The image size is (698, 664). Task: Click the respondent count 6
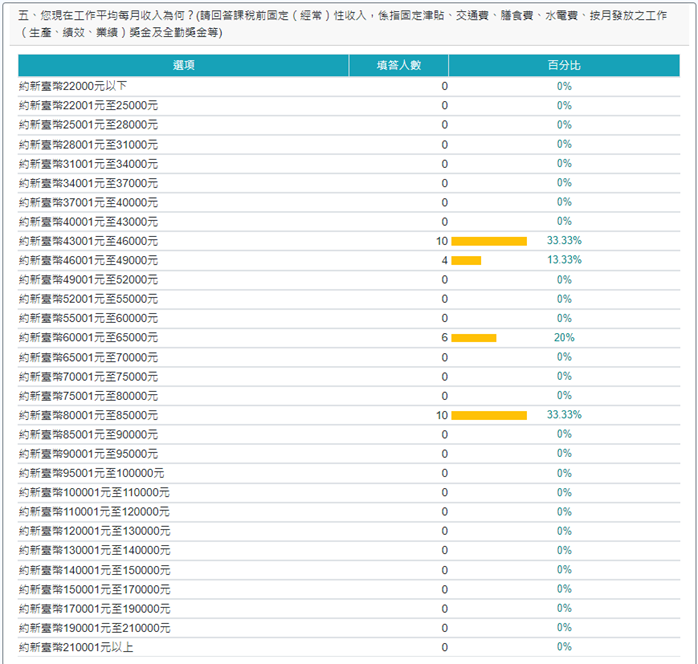[444, 338]
